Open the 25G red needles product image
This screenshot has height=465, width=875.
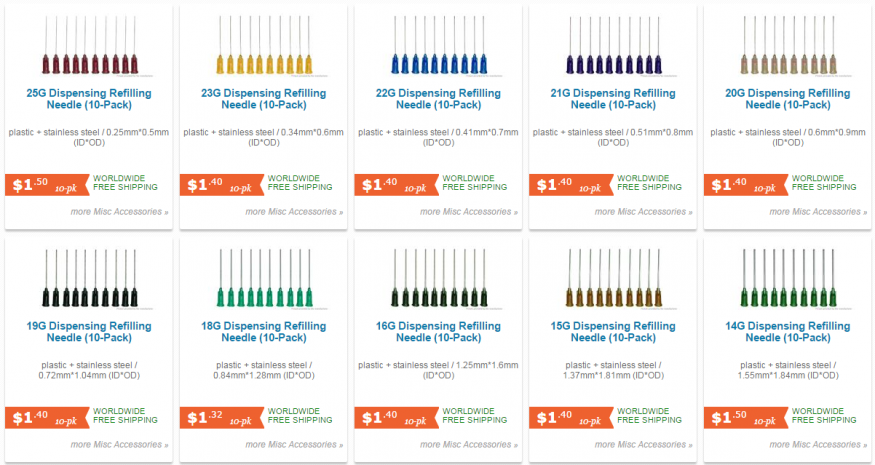click(89, 46)
